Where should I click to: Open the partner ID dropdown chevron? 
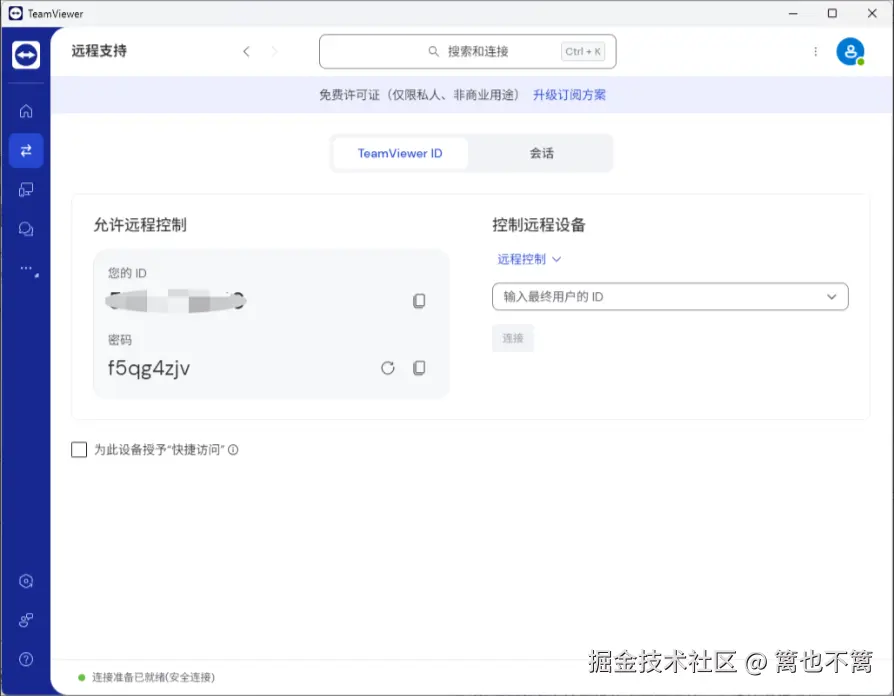tap(831, 296)
